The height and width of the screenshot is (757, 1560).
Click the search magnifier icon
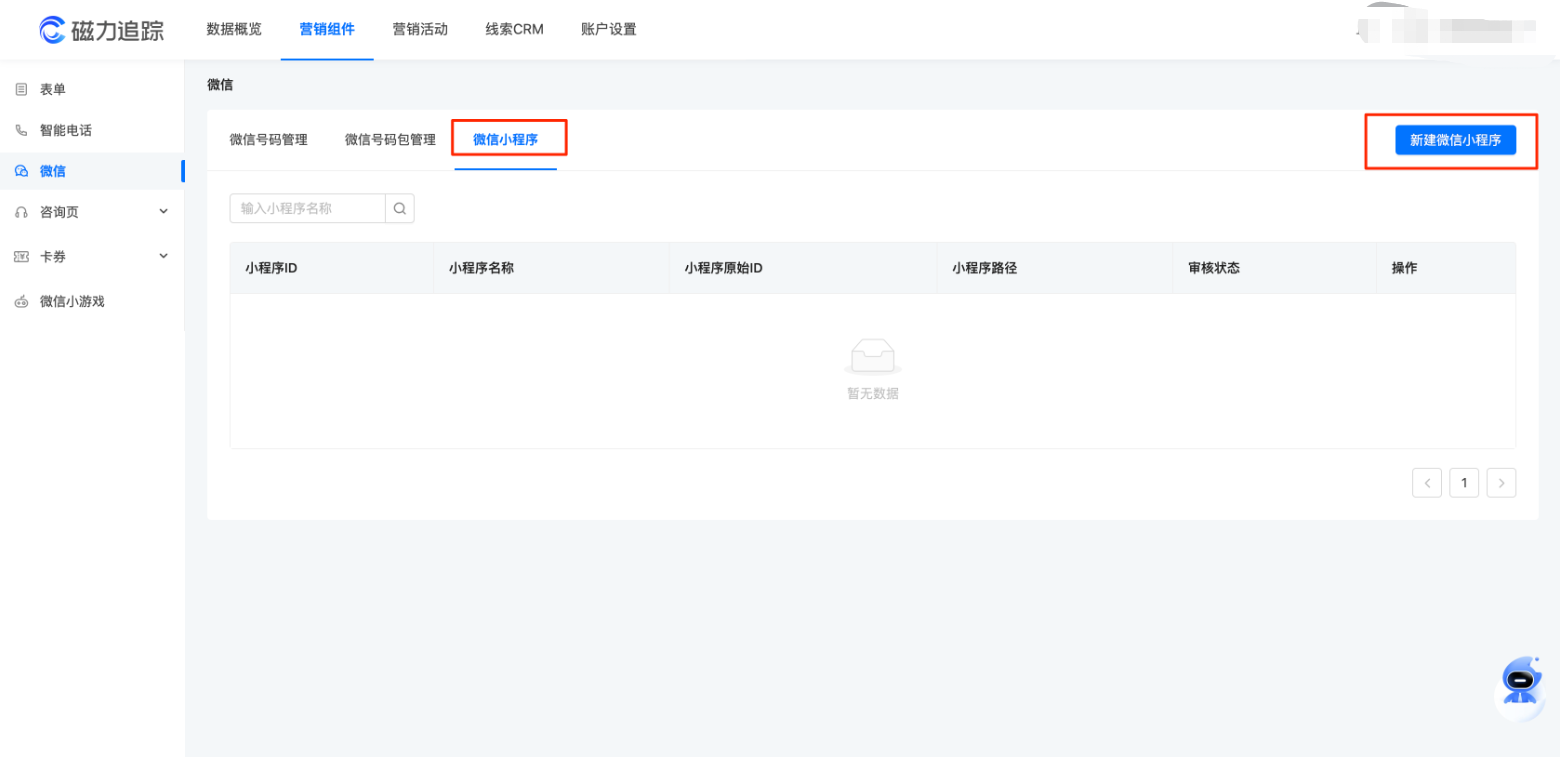click(x=399, y=208)
